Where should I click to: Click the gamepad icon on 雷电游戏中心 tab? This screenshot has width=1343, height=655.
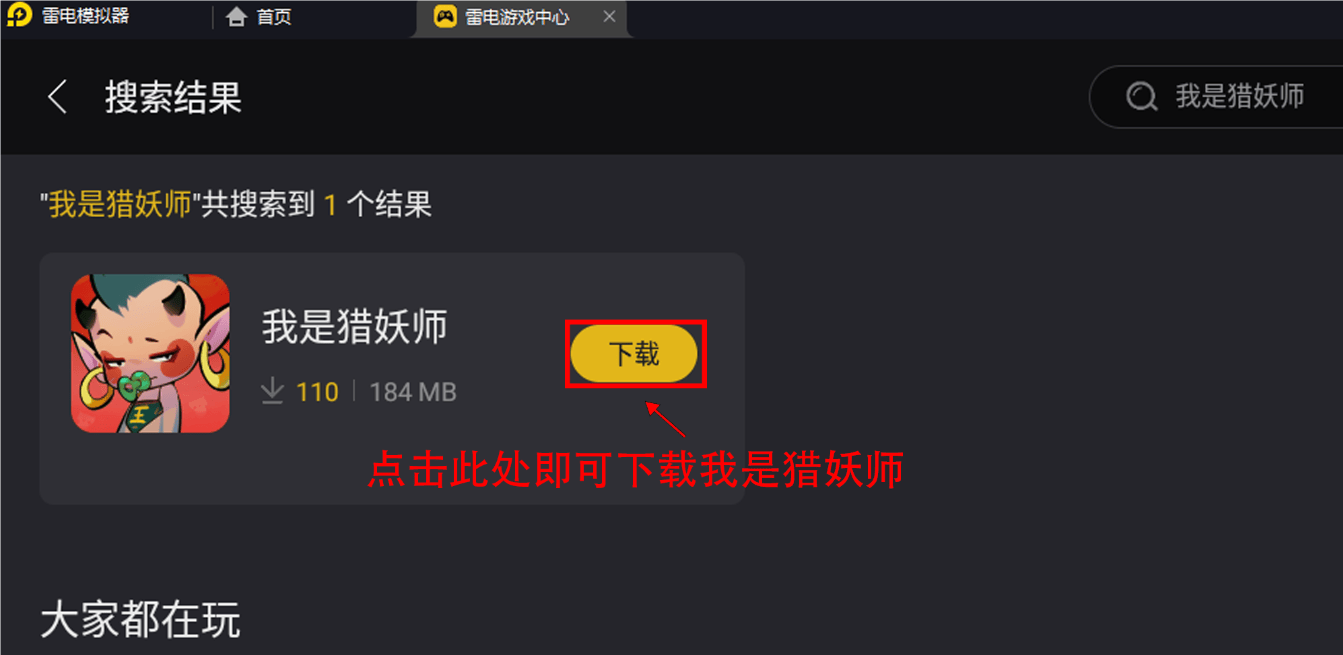pyautogui.click(x=445, y=17)
